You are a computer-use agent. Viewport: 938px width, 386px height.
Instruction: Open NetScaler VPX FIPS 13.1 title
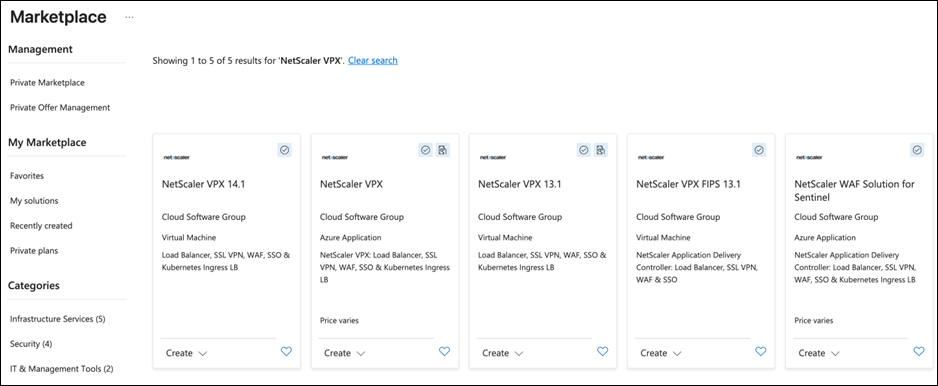pos(689,184)
